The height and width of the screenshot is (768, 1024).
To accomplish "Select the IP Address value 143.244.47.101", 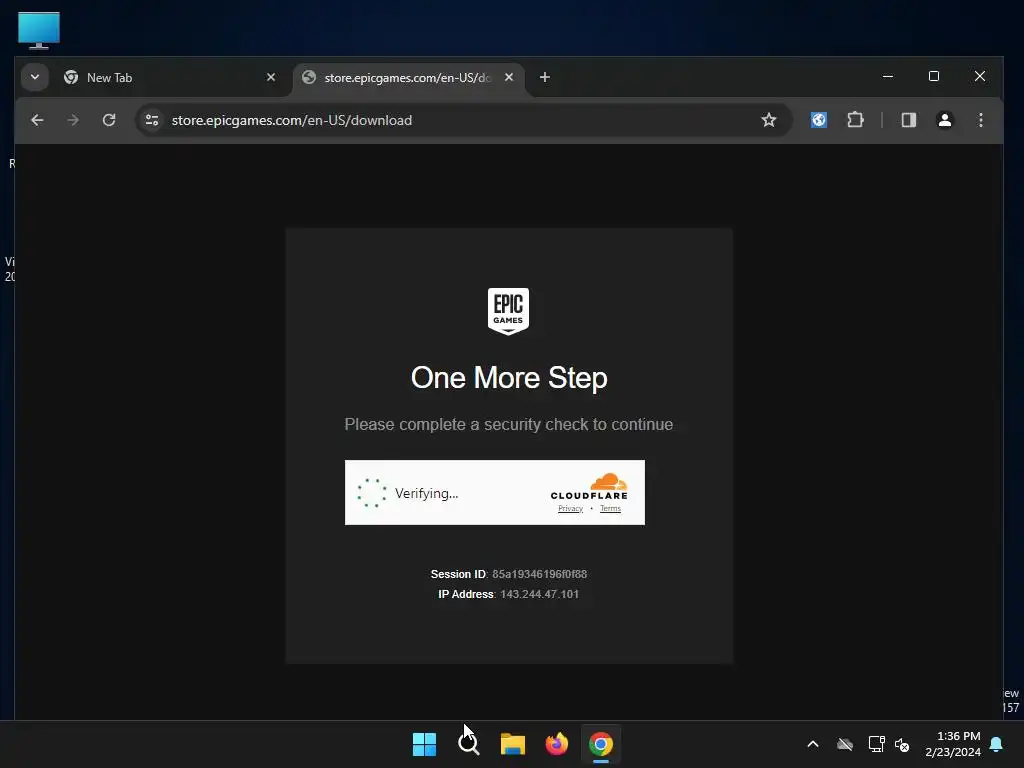I will (539, 594).
